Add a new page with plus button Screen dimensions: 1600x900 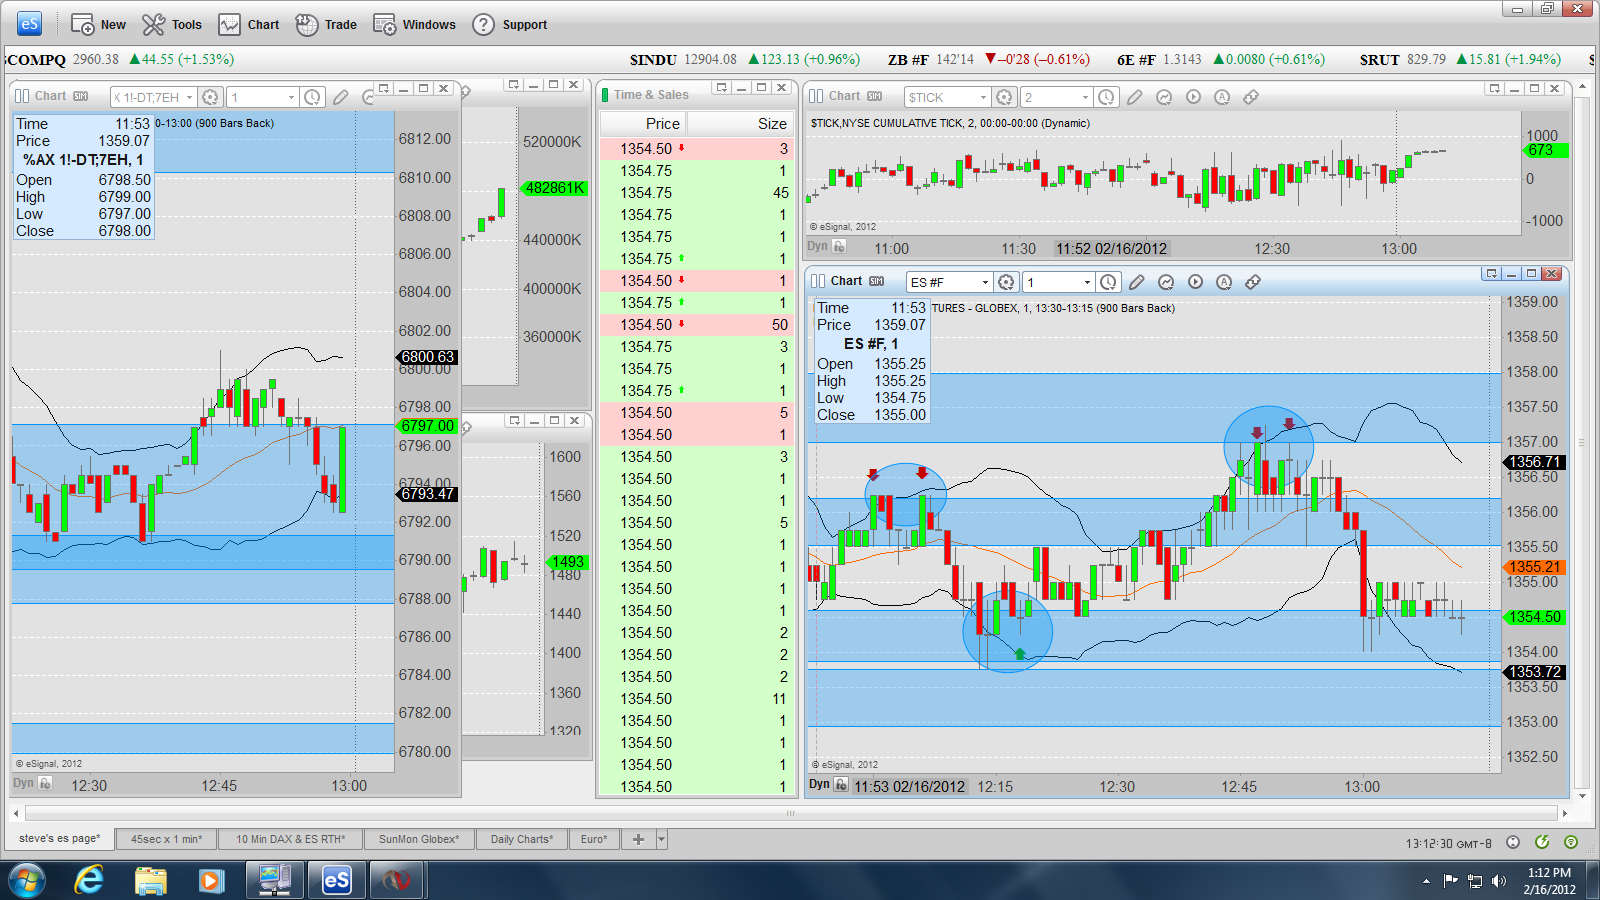(x=638, y=839)
